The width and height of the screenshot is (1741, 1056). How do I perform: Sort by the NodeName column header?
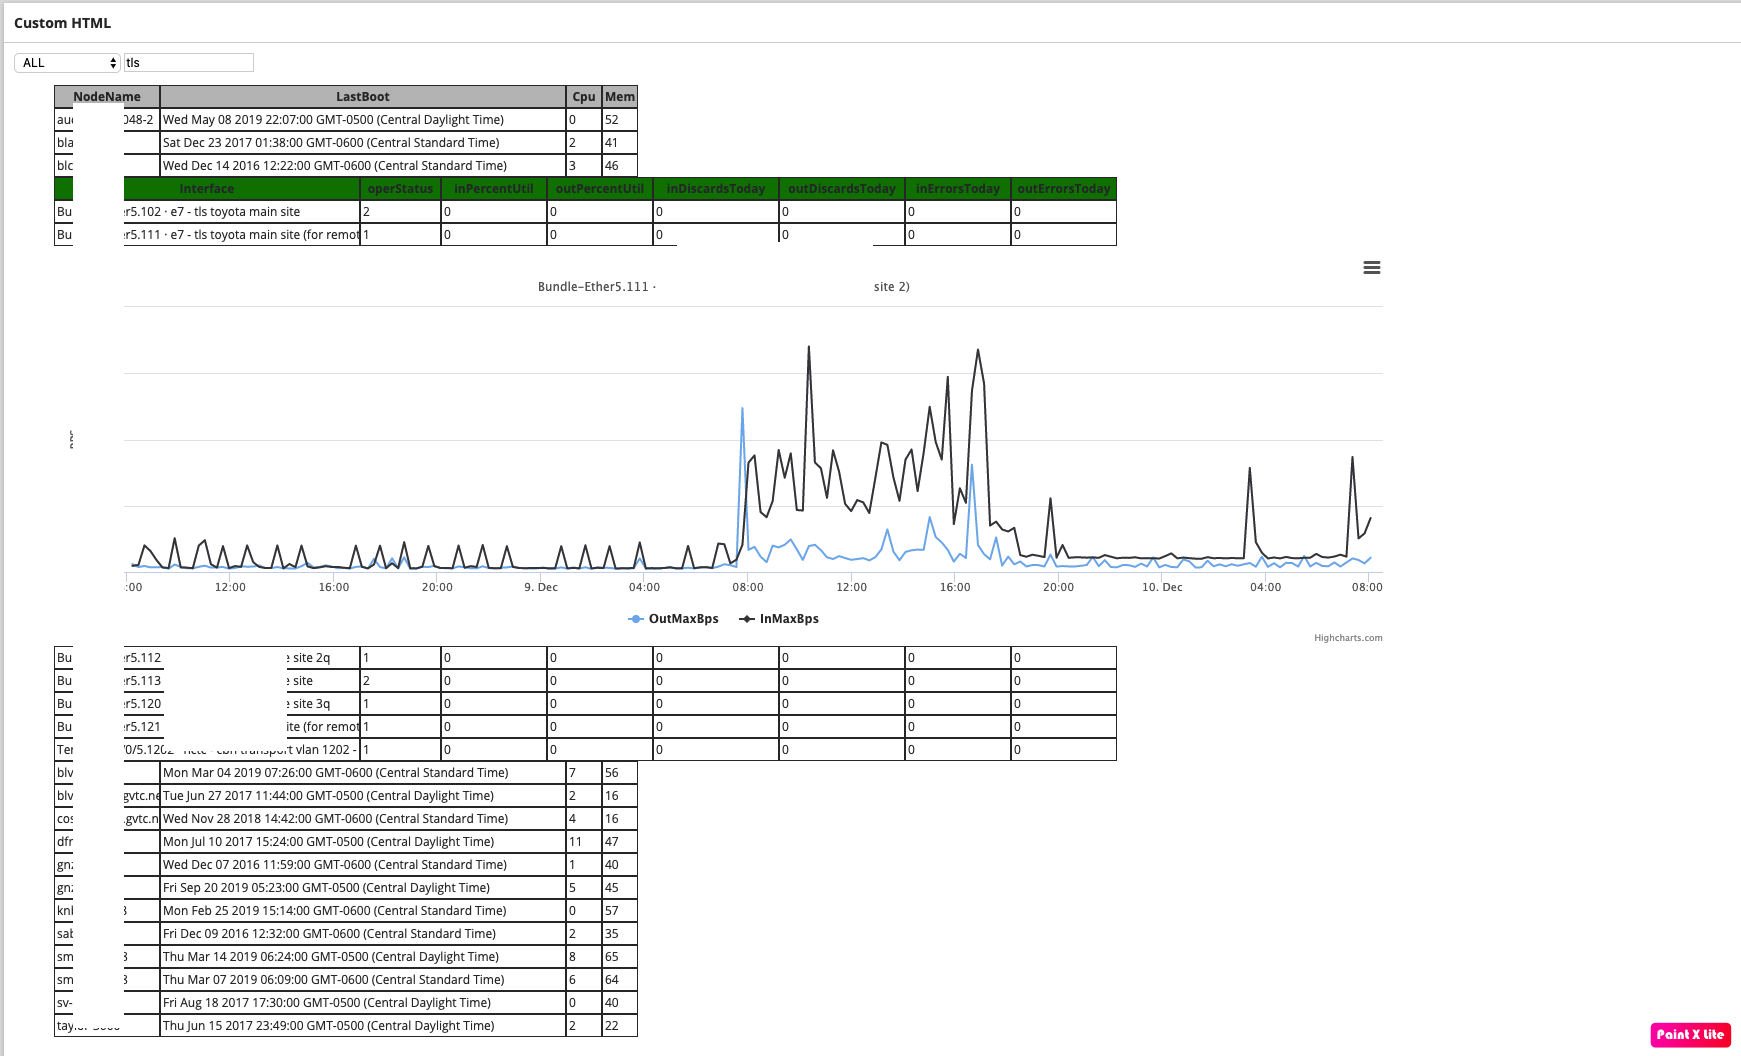point(107,97)
